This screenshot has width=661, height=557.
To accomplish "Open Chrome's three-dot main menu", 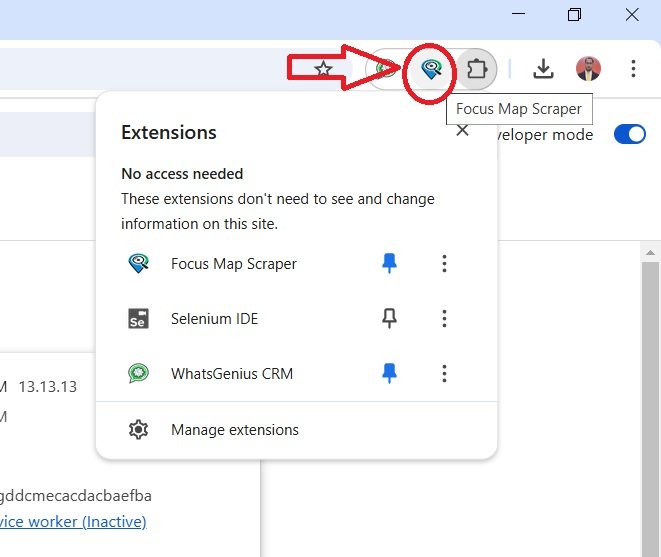I will point(633,68).
